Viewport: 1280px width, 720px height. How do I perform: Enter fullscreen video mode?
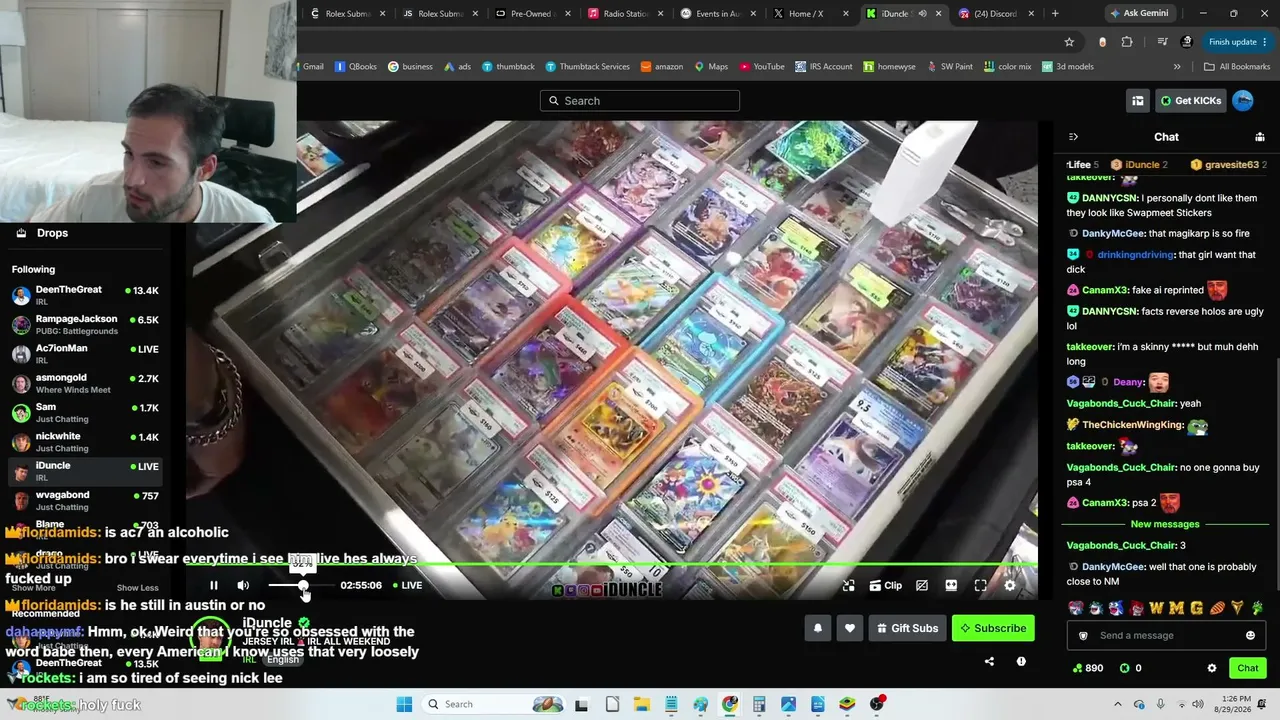[x=980, y=586]
